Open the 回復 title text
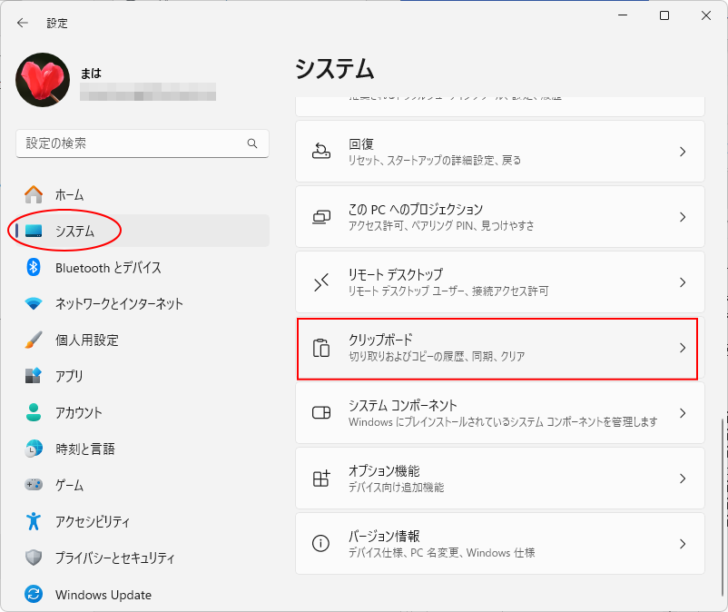728x612 pixels. coord(361,144)
